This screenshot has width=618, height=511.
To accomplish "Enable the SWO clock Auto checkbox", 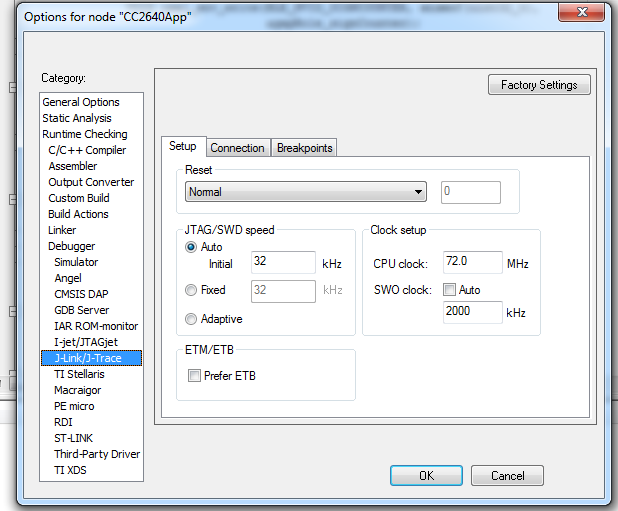I will (449, 290).
